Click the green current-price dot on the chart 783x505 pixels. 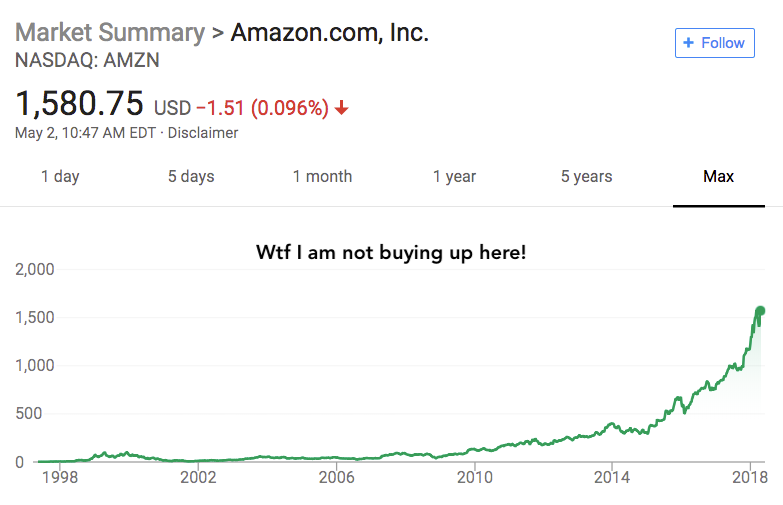click(x=760, y=311)
